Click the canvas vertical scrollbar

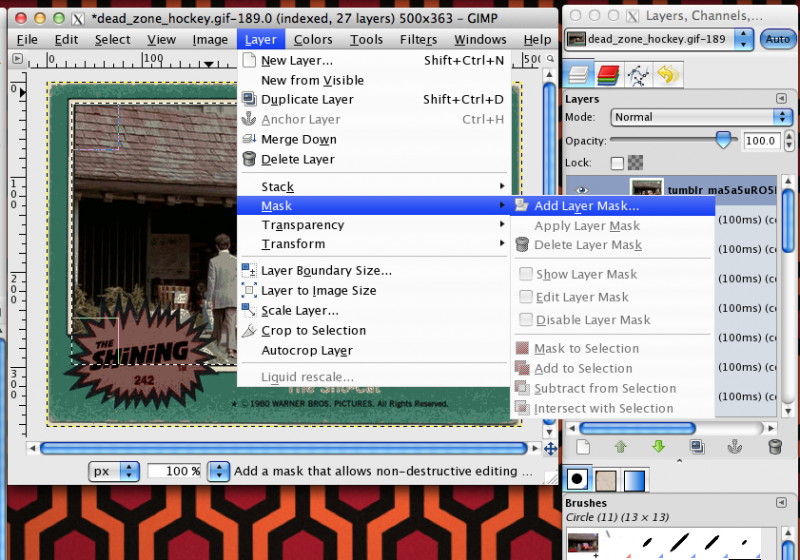pos(549,139)
